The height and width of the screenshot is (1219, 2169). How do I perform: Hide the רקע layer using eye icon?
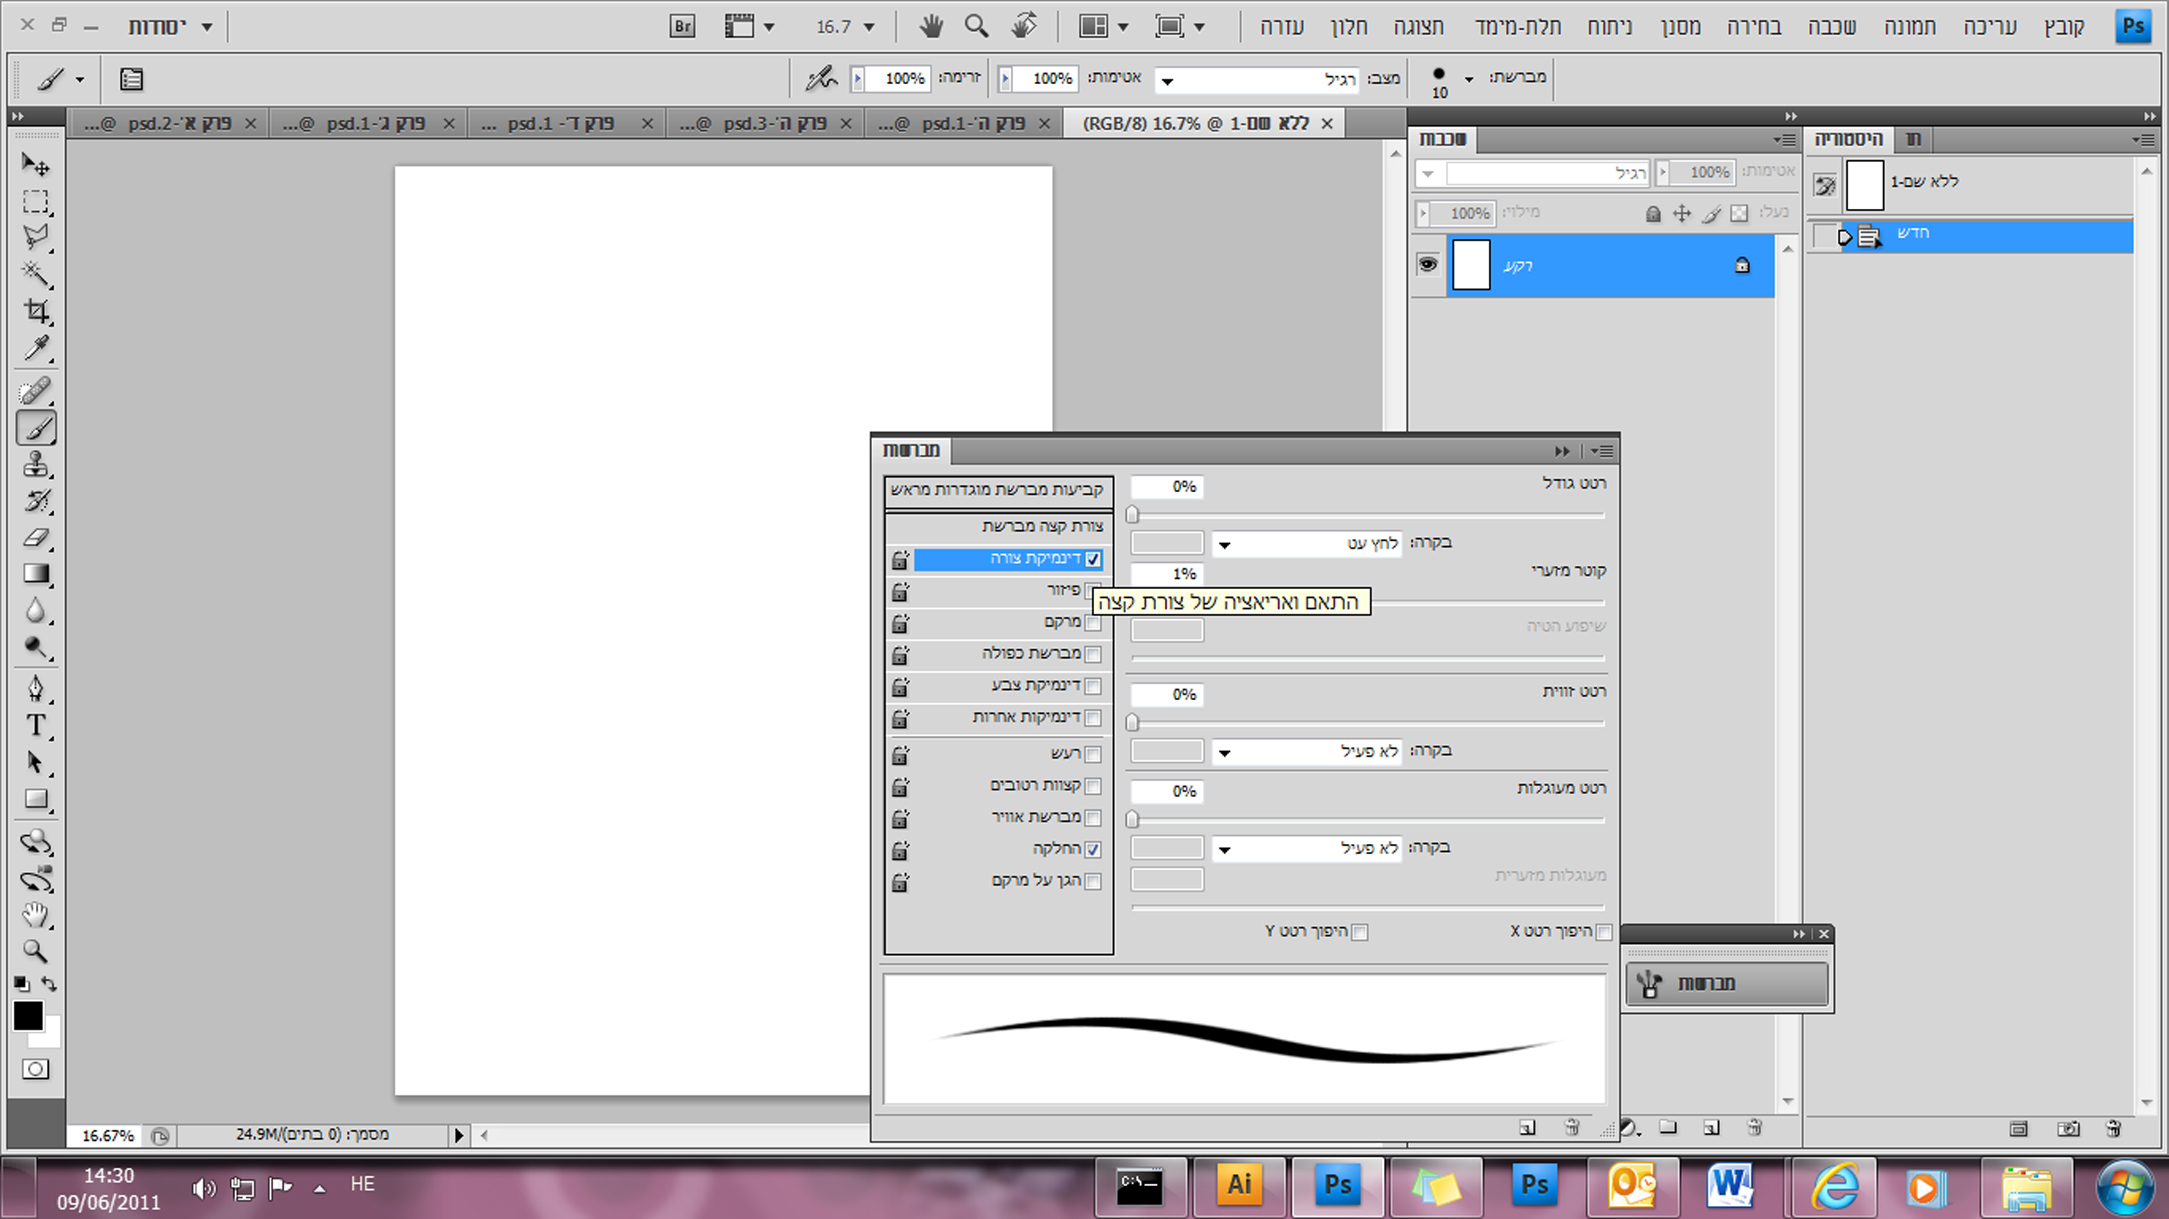pyautogui.click(x=1427, y=265)
